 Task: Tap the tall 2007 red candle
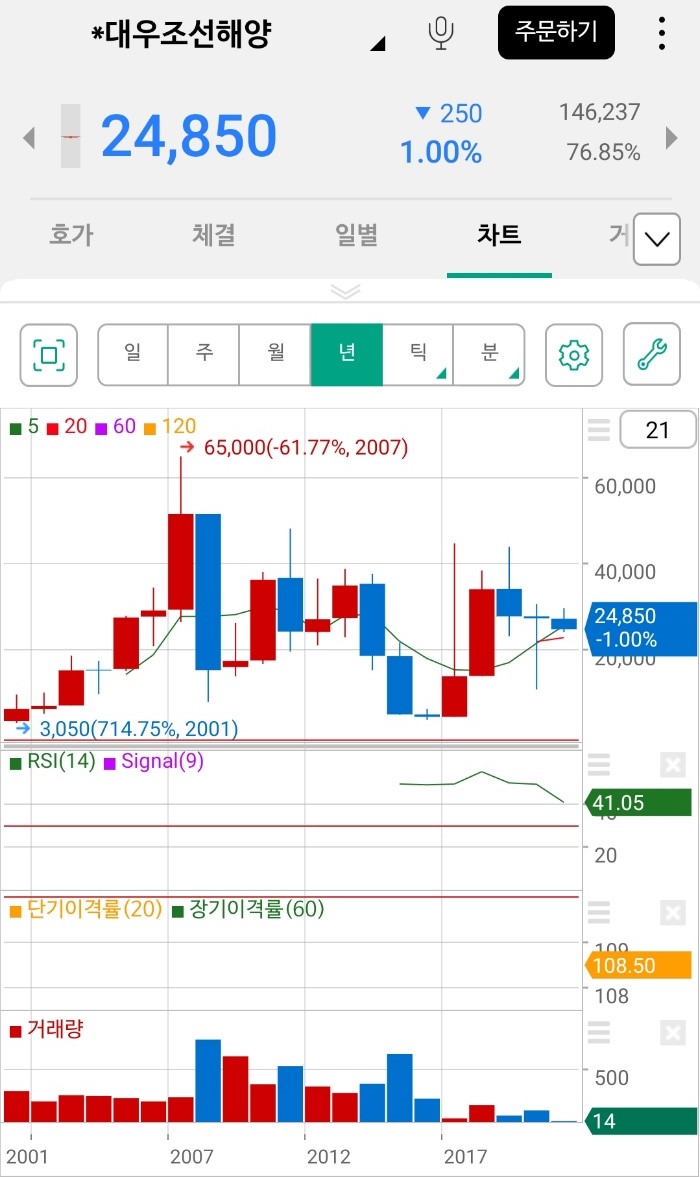pyautogui.click(x=181, y=561)
